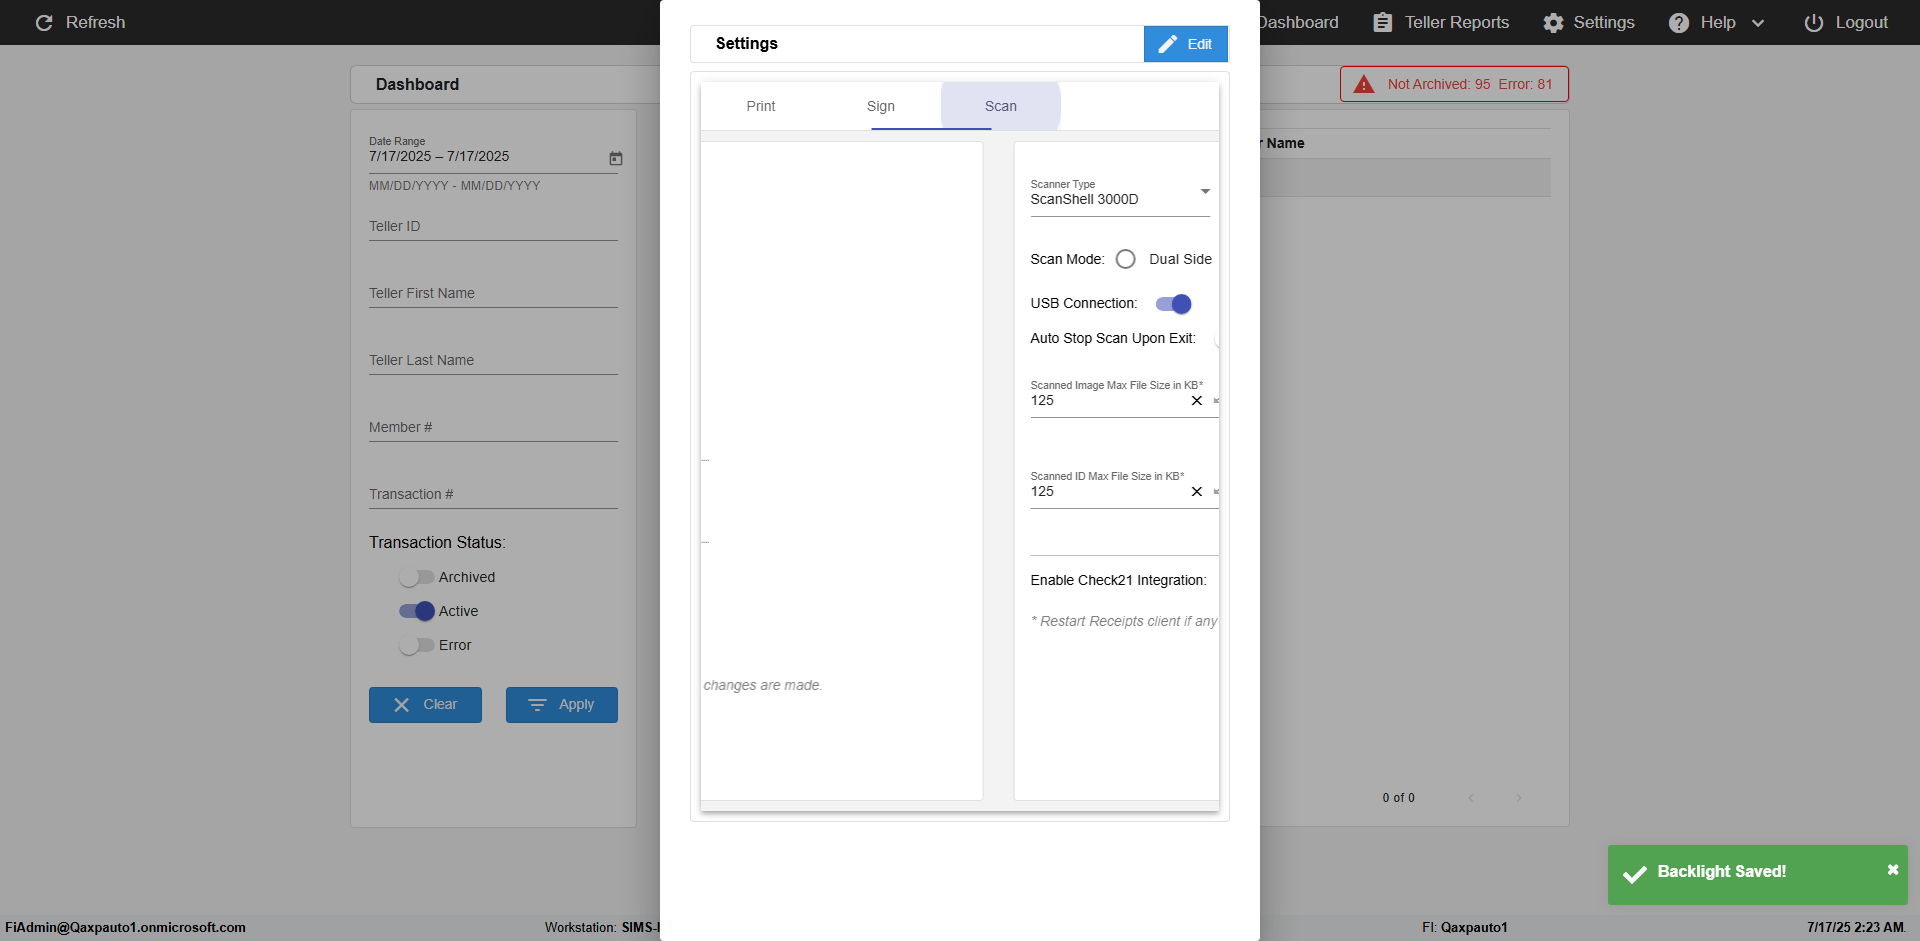Image resolution: width=1920 pixels, height=941 pixels.
Task: Click the Teller Reports clipboard icon
Action: tap(1382, 22)
